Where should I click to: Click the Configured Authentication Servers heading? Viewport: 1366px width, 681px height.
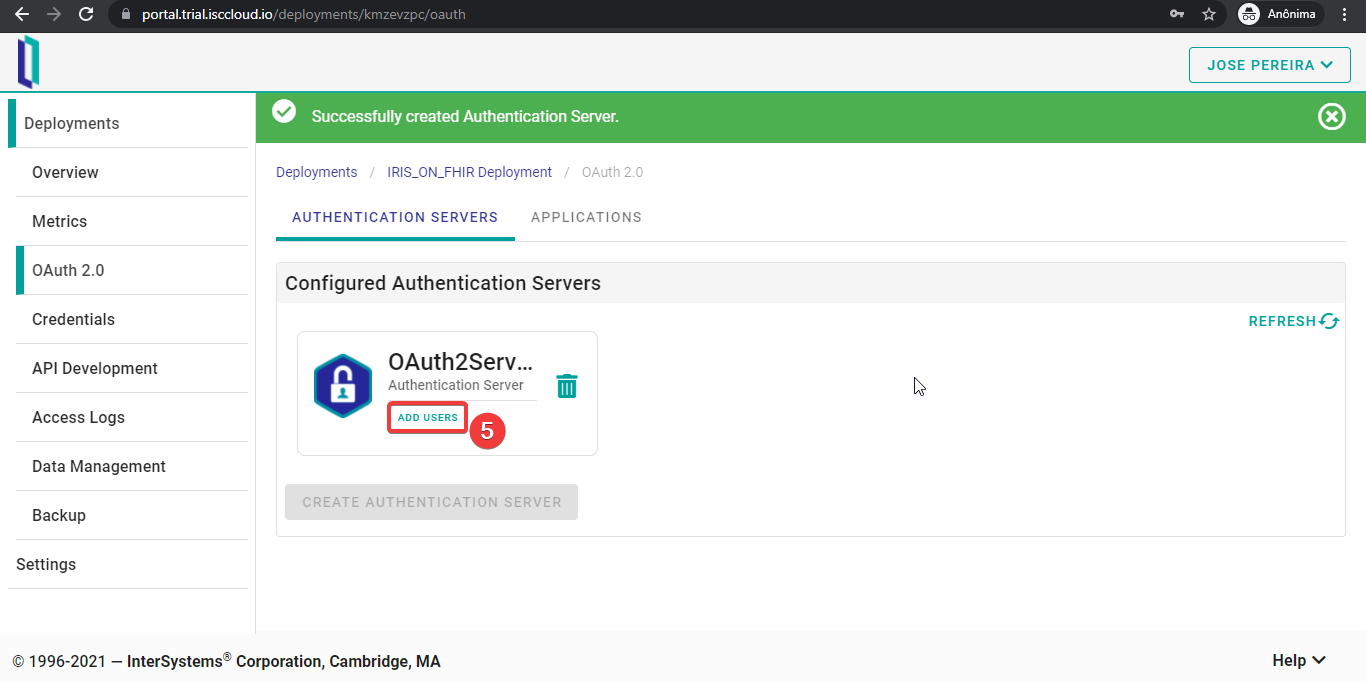[x=443, y=283]
